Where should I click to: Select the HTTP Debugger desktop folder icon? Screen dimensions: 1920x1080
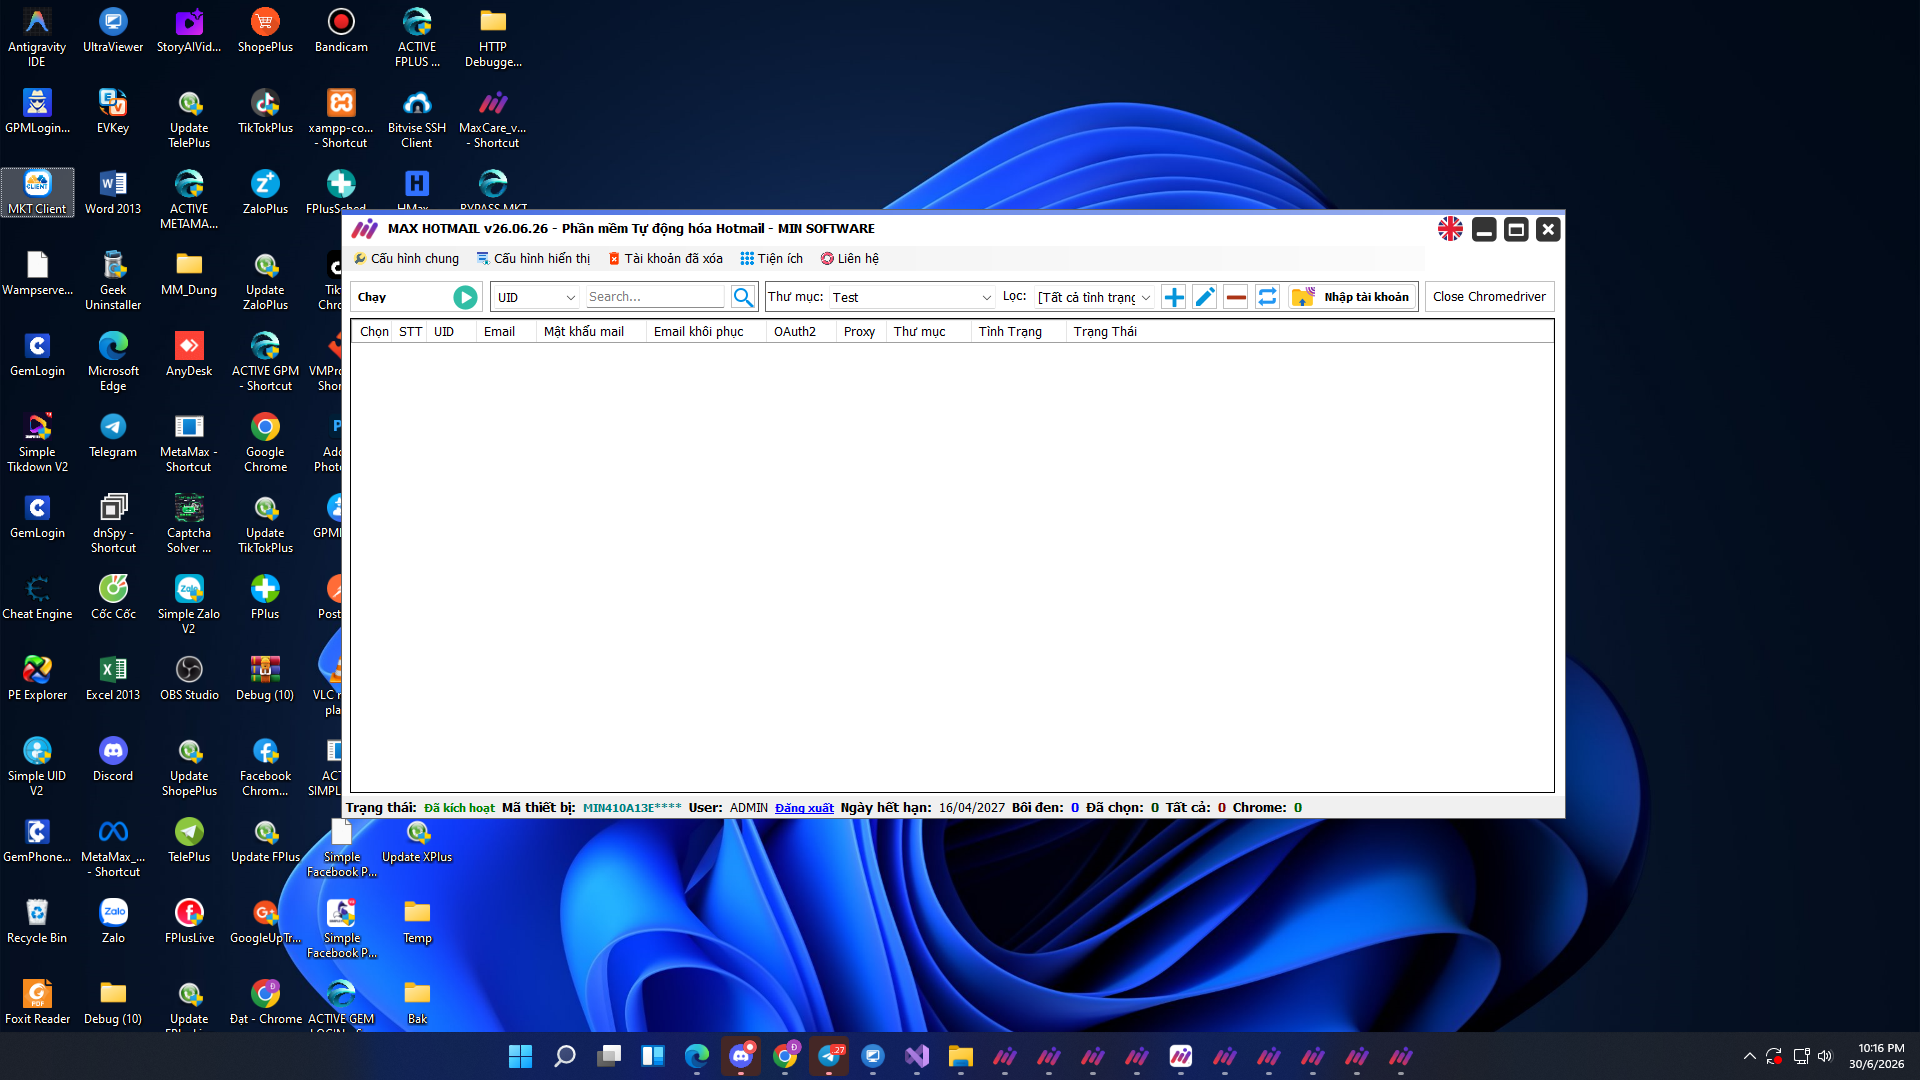tap(493, 37)
